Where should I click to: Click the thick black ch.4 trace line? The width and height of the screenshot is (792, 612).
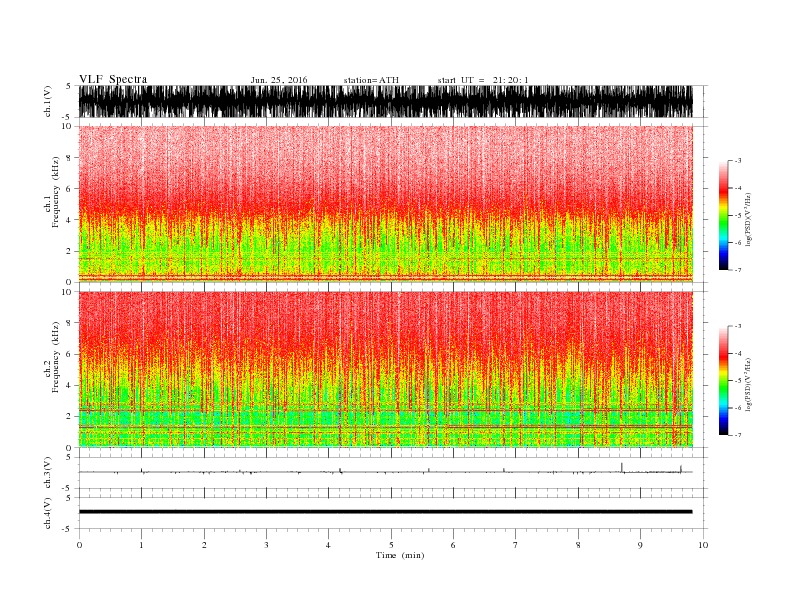point(385,512)
